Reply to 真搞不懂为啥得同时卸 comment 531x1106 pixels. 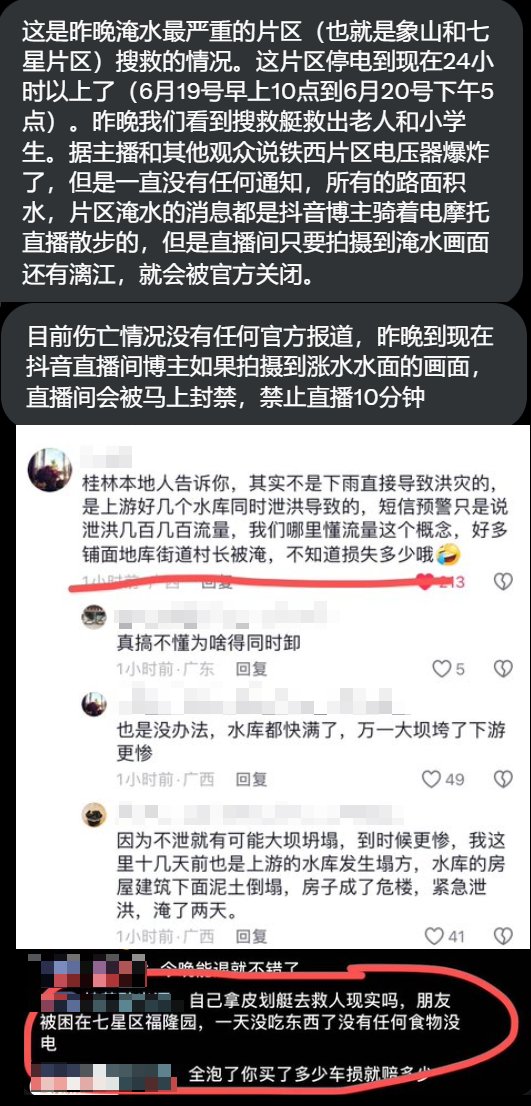(251, 669)
